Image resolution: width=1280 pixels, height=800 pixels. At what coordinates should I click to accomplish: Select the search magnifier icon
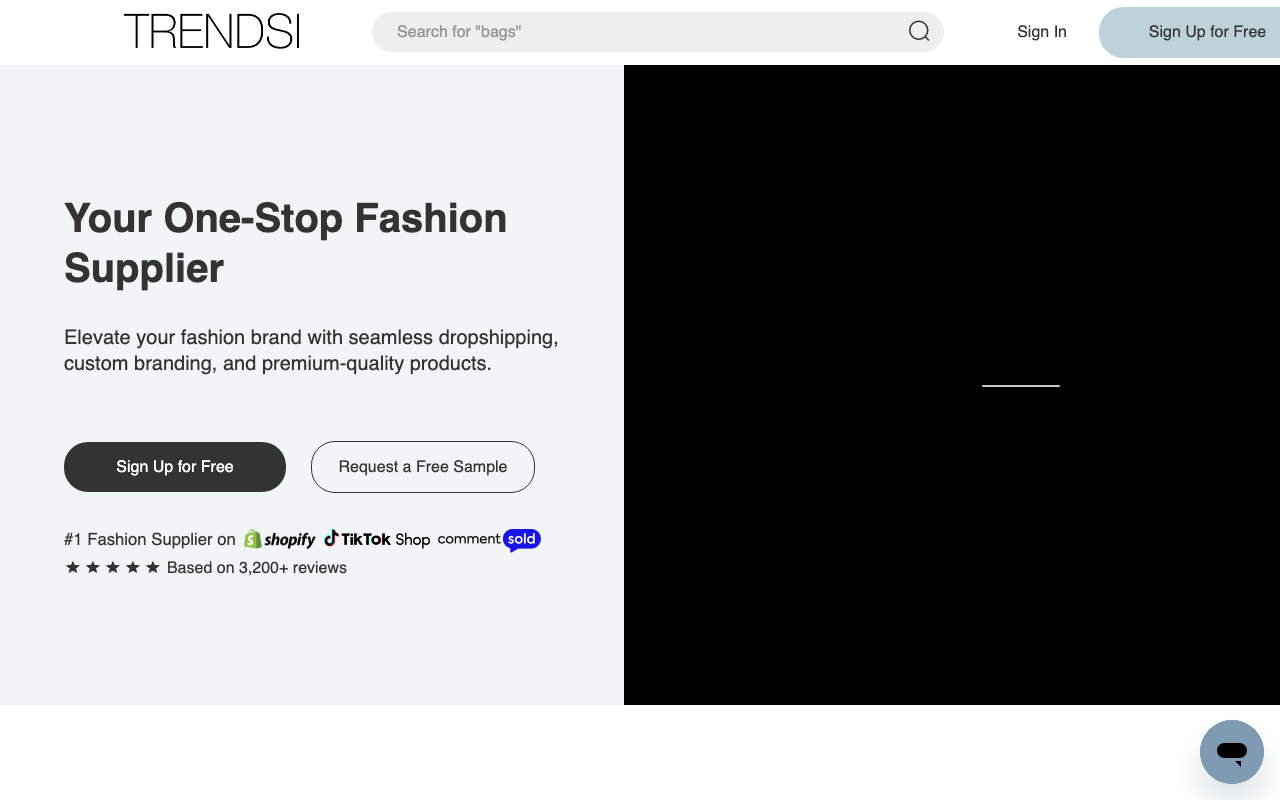point(919,31)
